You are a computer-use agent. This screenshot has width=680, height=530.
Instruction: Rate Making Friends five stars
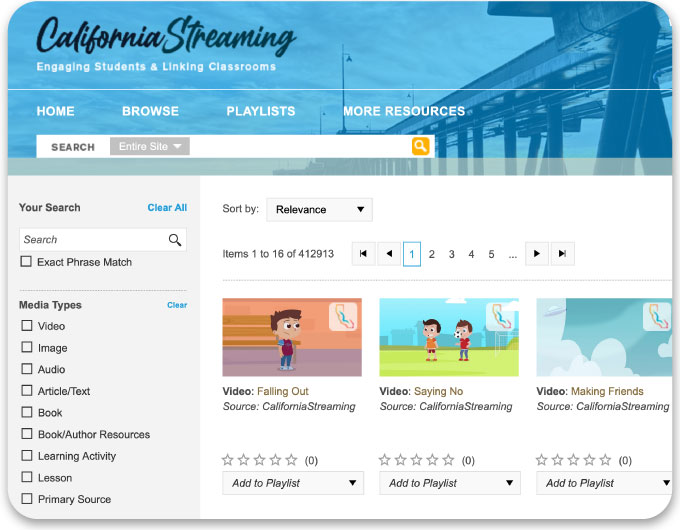point(605,460)
